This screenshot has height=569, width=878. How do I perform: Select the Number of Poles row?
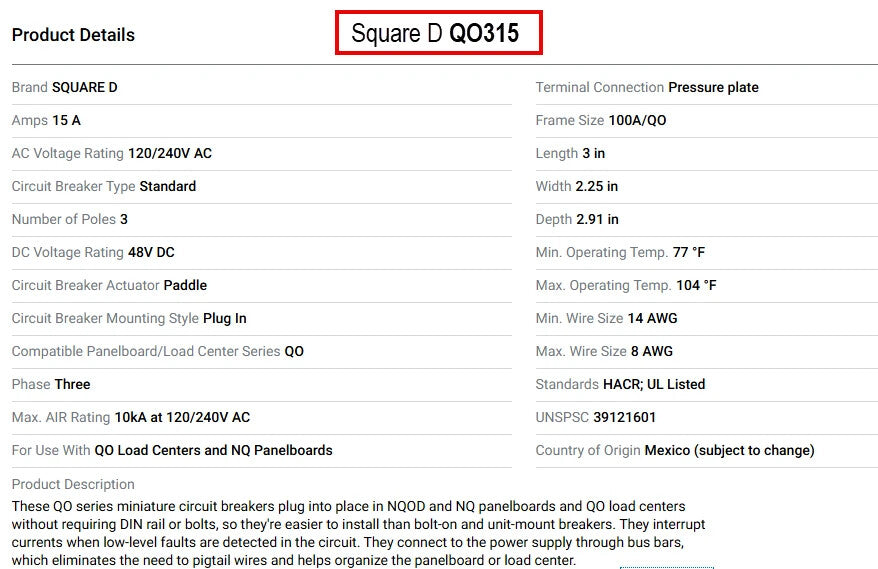(70, 219)
